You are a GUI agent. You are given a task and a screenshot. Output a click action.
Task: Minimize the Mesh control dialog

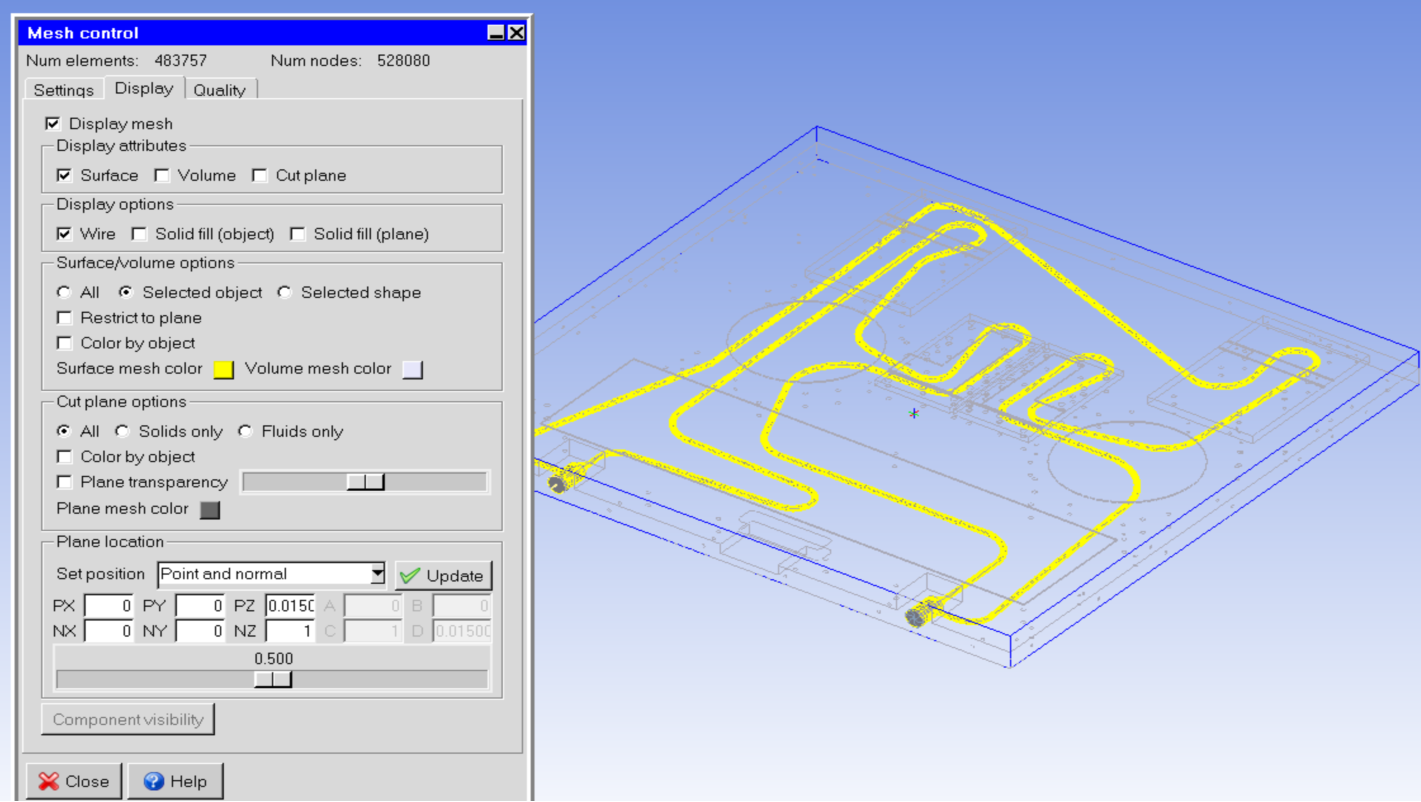pyautogui.click(x=496, y=33)
